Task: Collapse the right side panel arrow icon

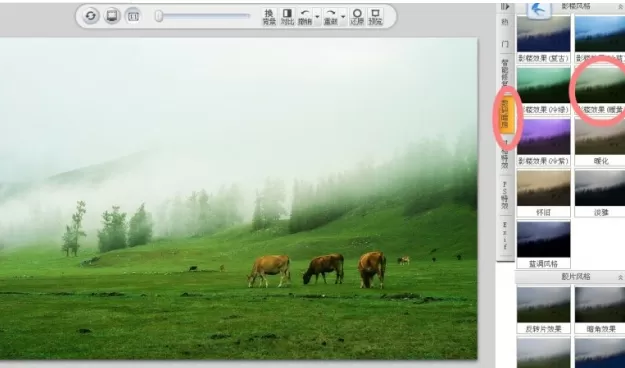Action: (505, 6)
